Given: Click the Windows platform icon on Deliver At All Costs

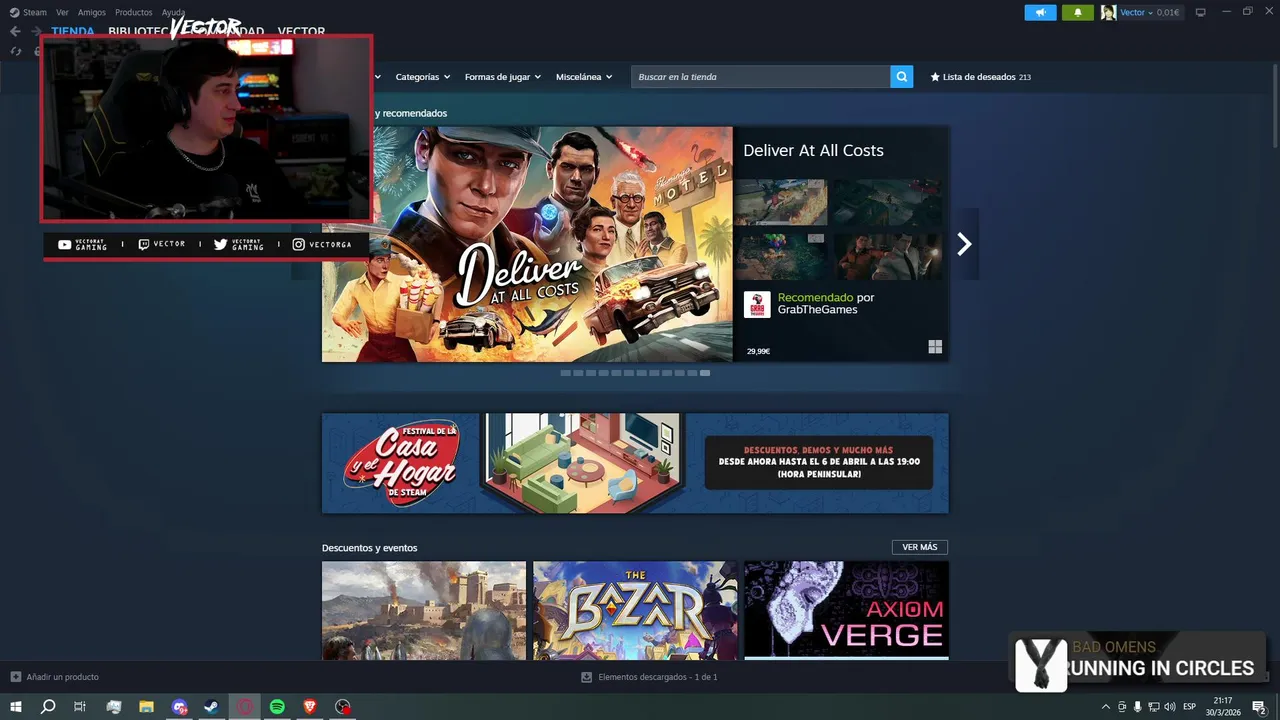Looking at the screenshot, I should click(935, 347).
